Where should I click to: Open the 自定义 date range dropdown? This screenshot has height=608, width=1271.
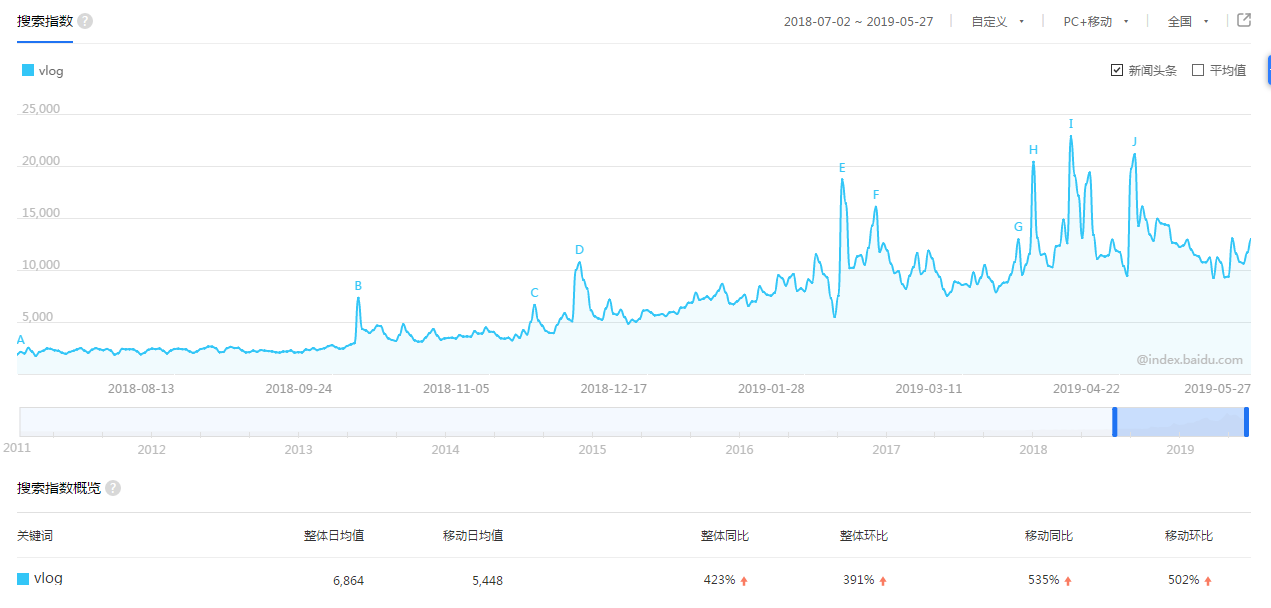998,21
